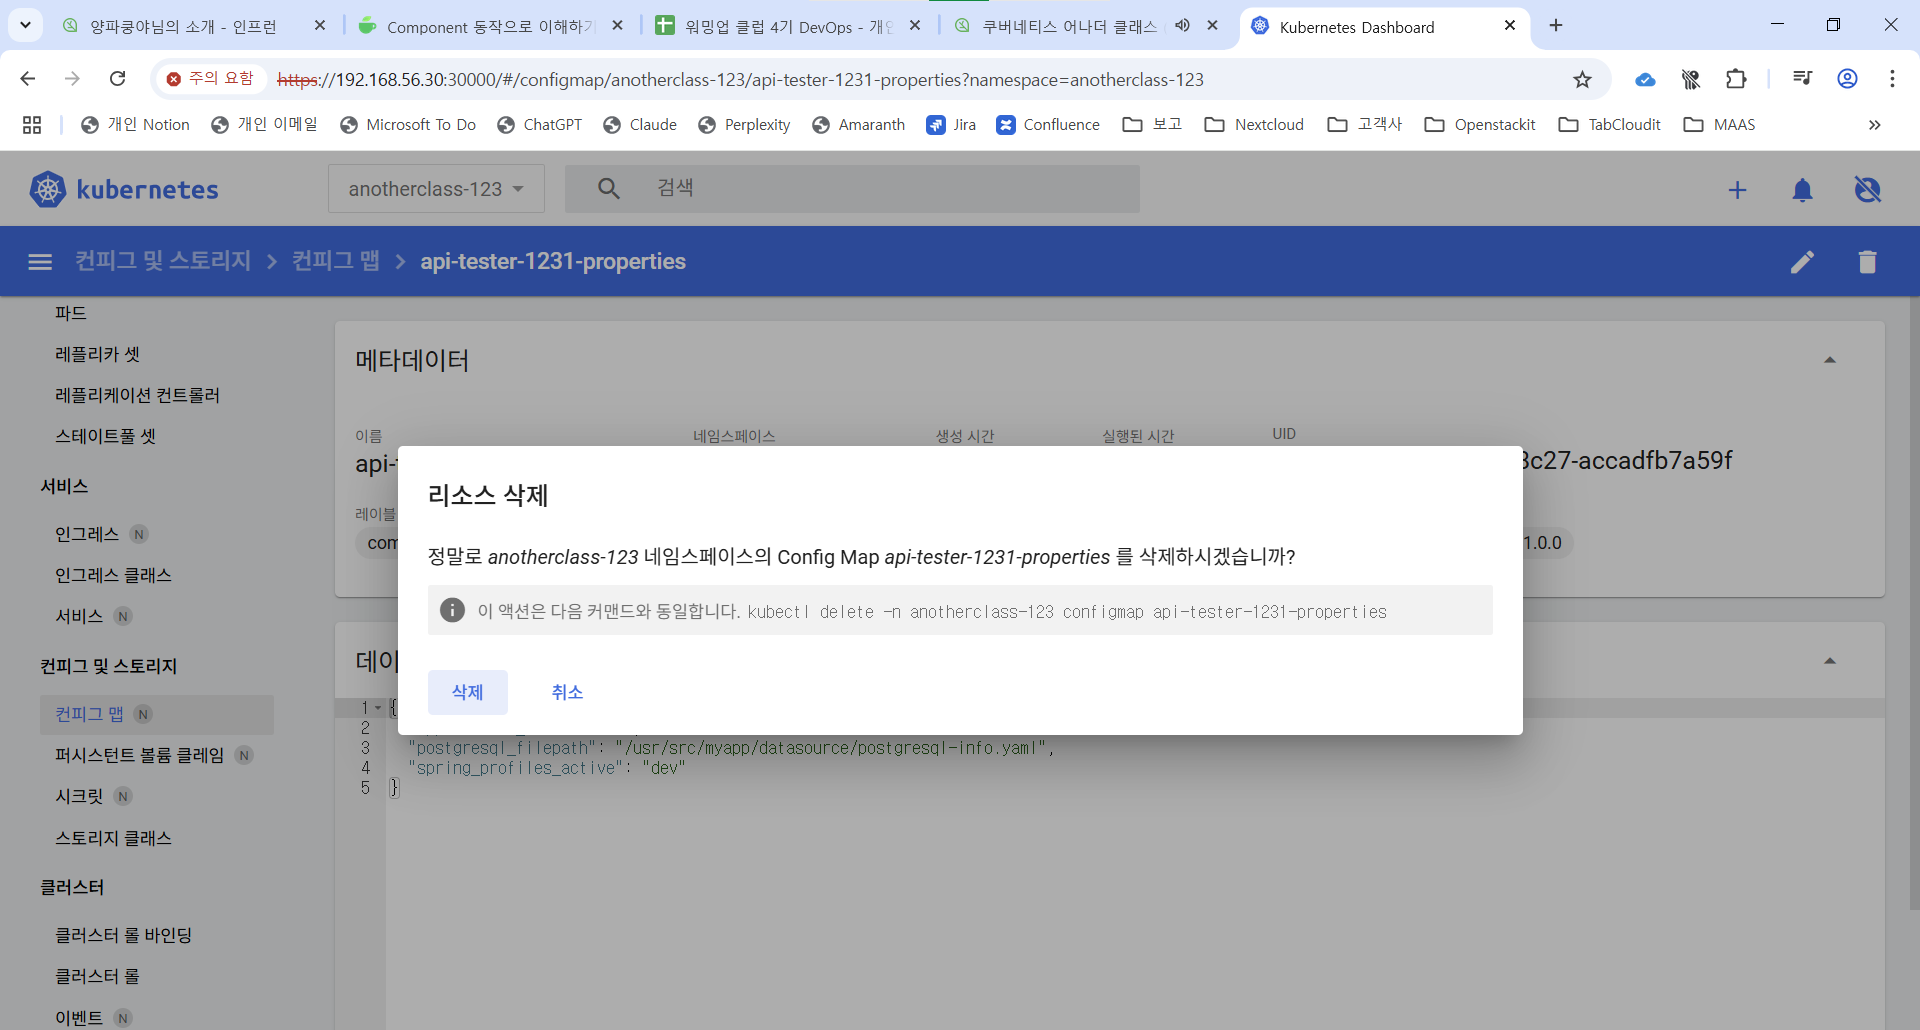Expand the tab search dropdown arrow
The width and height of the screenshot is (1920, 1030).
click(x=25, y=25)
